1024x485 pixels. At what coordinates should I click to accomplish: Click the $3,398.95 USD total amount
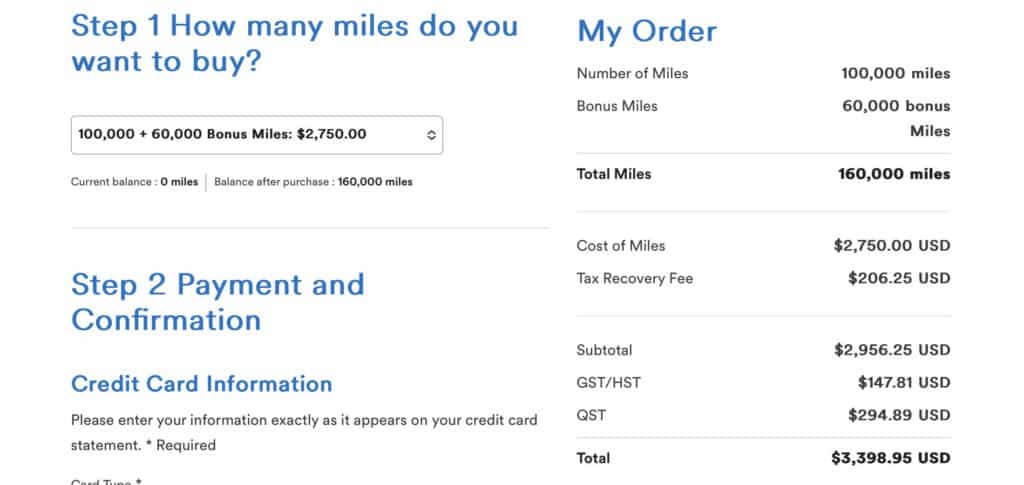tap(890, 458)
